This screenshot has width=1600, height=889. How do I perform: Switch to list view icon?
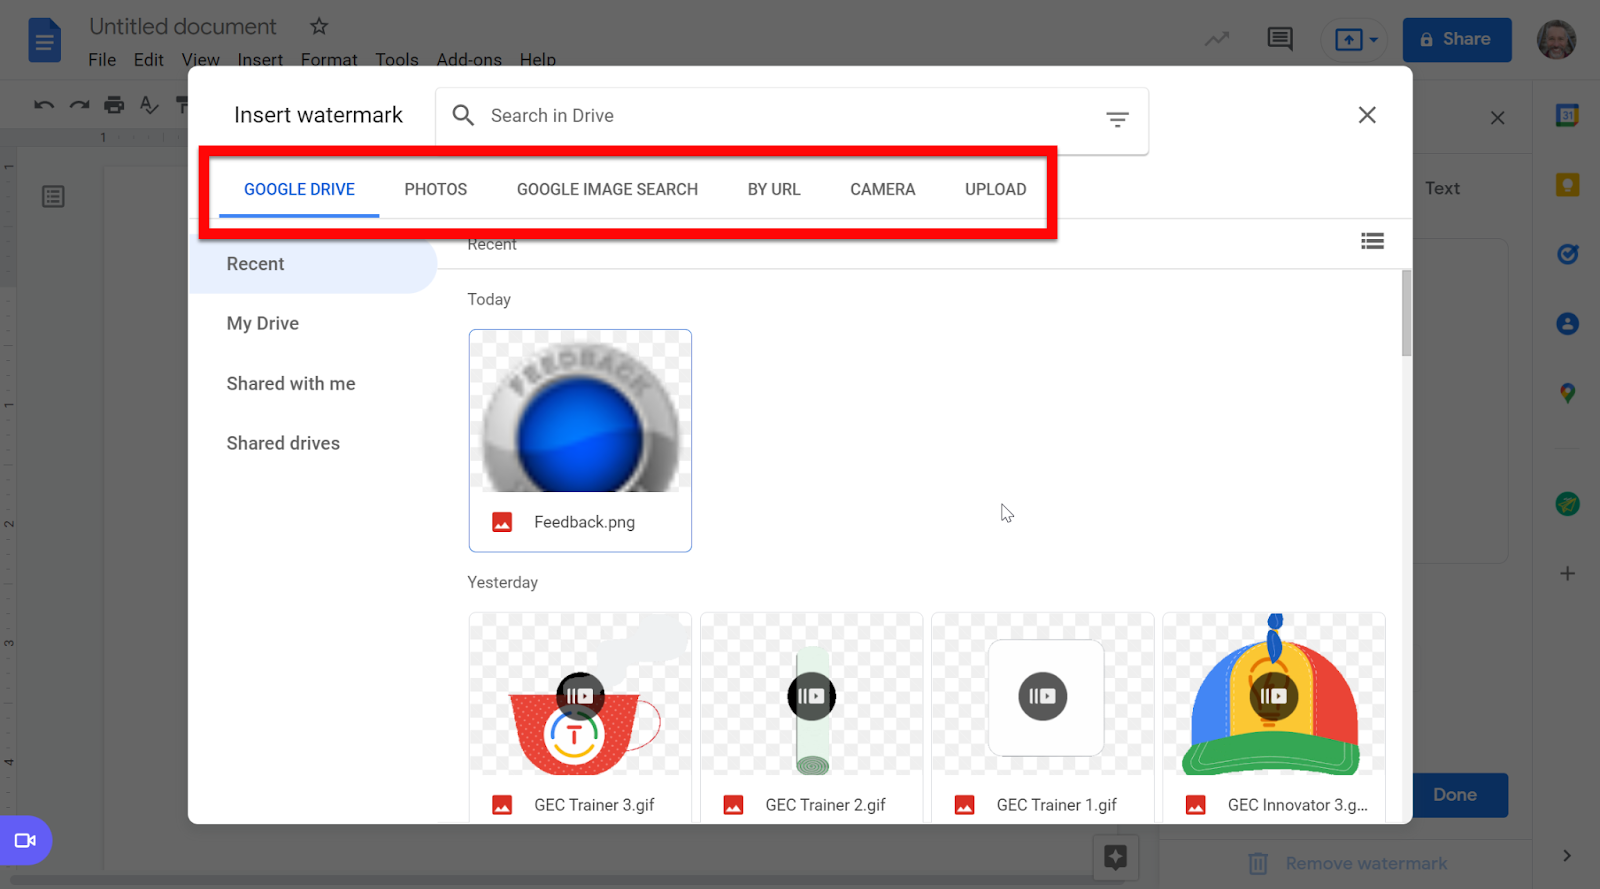point(1372,241)
